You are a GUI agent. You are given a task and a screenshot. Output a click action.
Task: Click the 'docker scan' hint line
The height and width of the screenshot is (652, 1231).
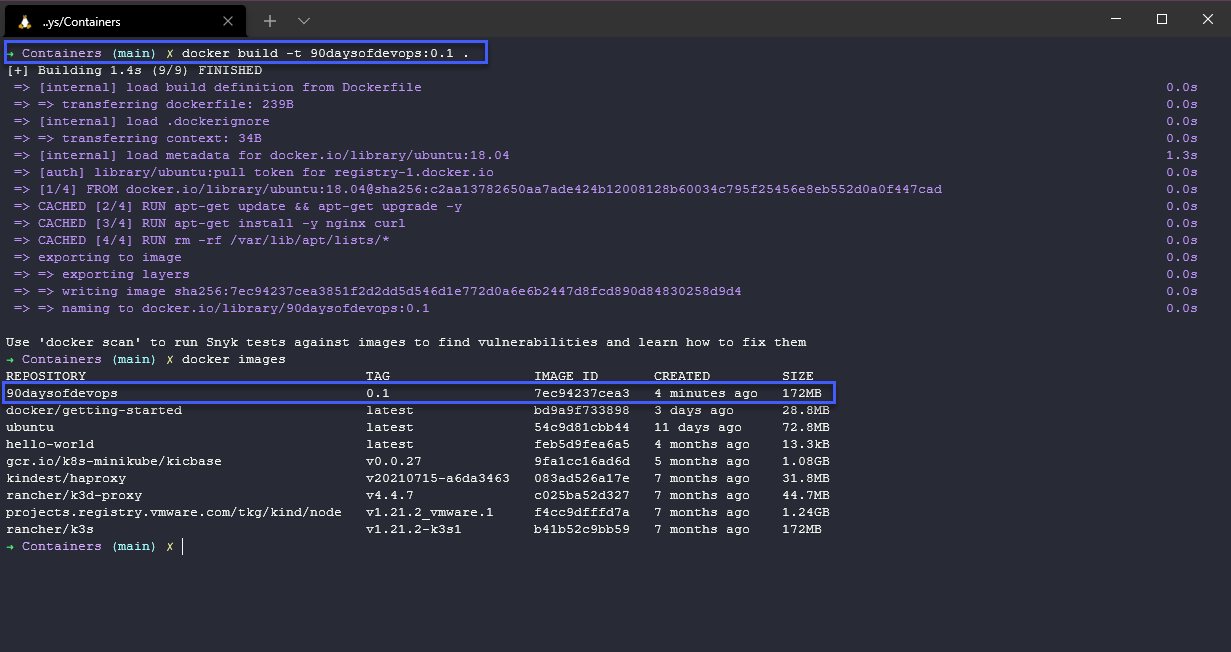(x=405, y=342)
